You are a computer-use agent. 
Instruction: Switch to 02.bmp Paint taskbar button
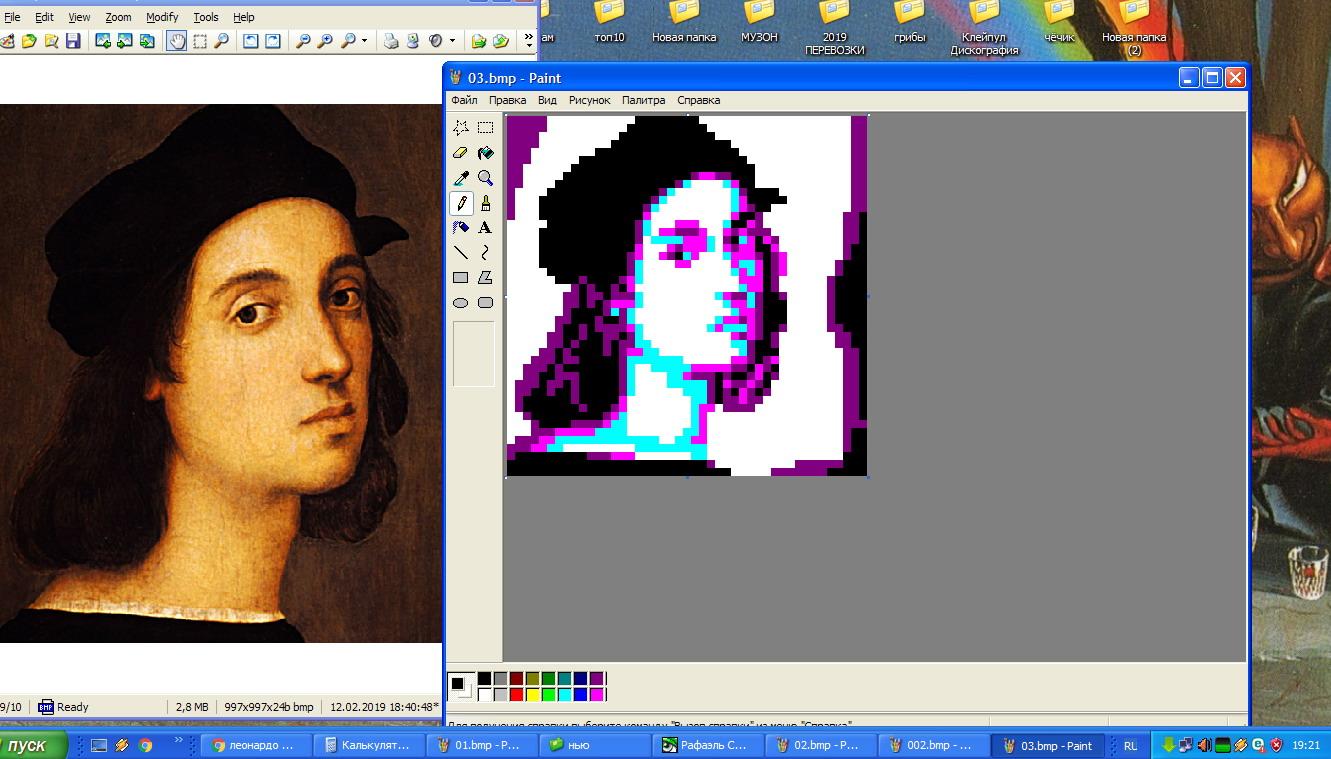[818, 745]
